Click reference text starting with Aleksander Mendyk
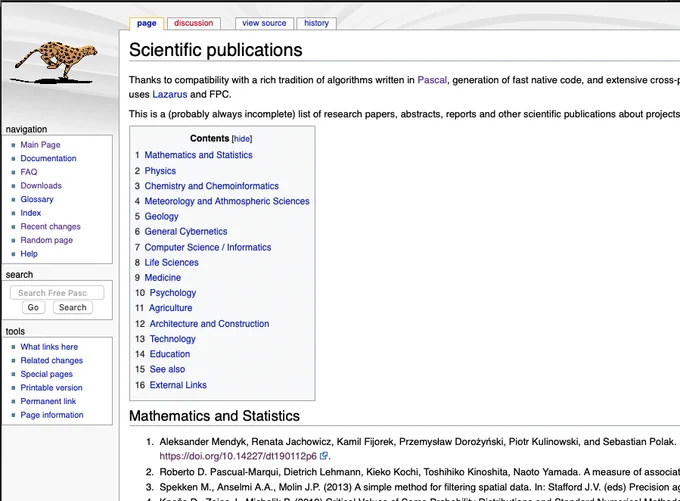 418,442
